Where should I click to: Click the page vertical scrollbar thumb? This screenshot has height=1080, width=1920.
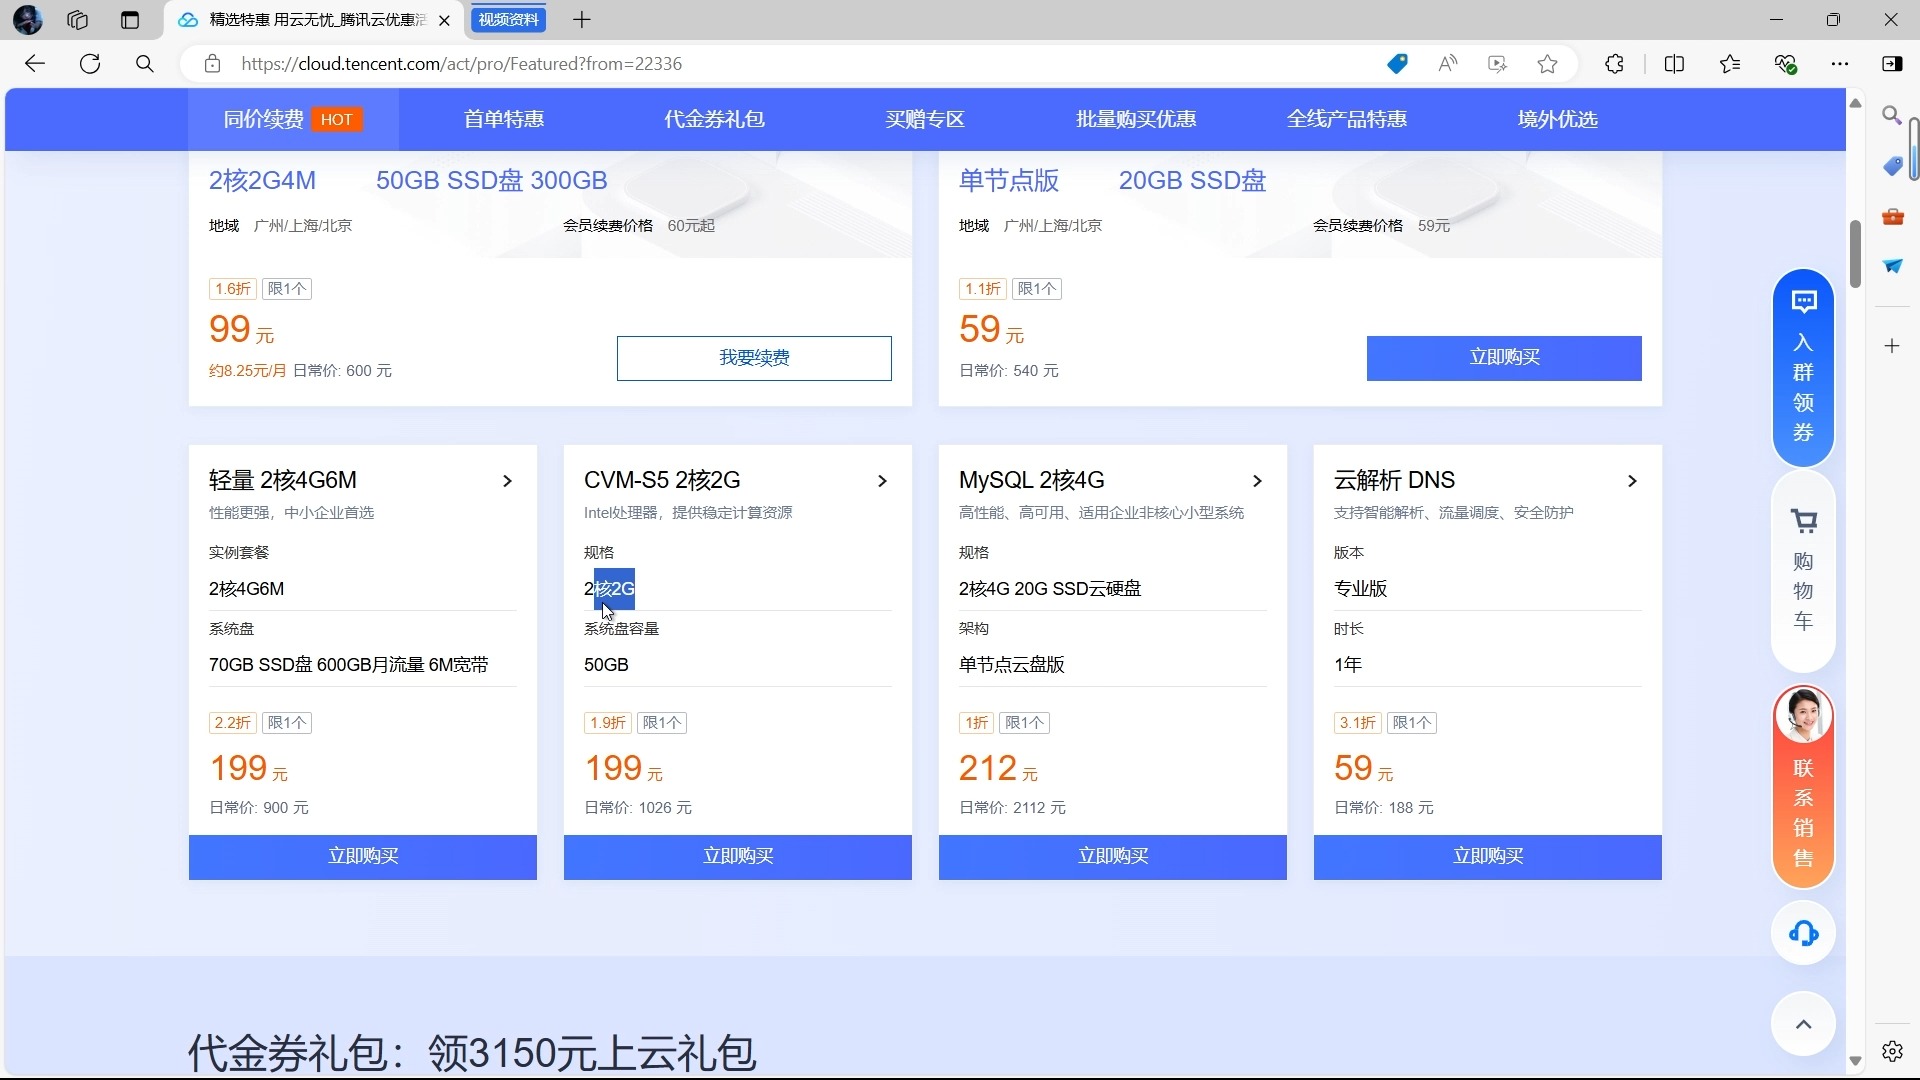[1855, 253]
